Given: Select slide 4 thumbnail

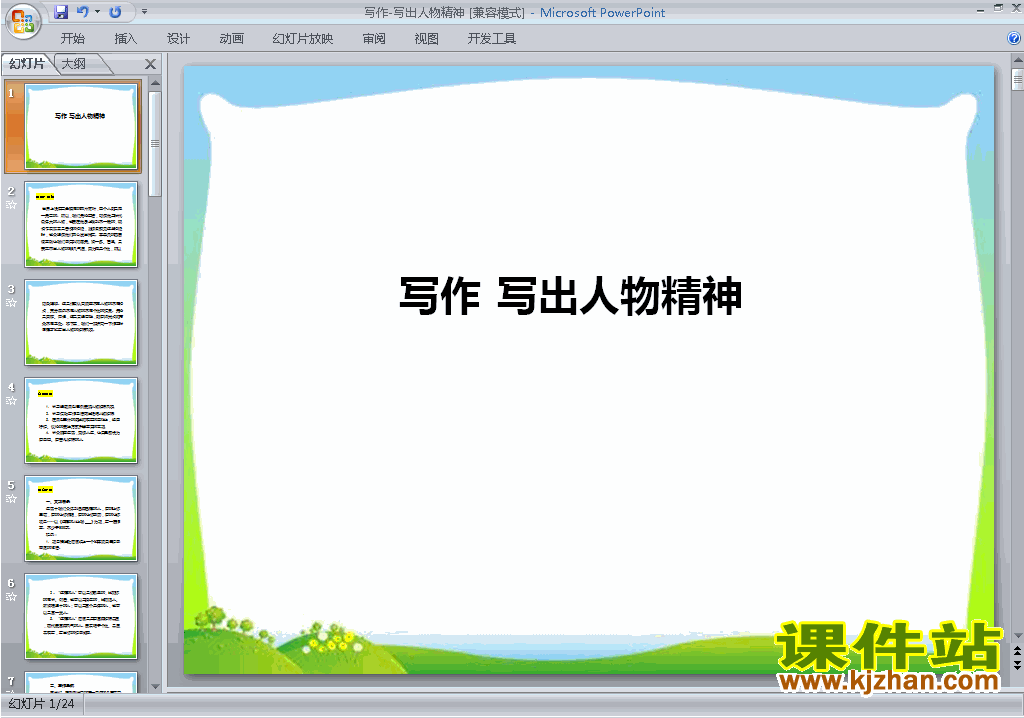Looking at the screenshot, I should tap(81, 420).
